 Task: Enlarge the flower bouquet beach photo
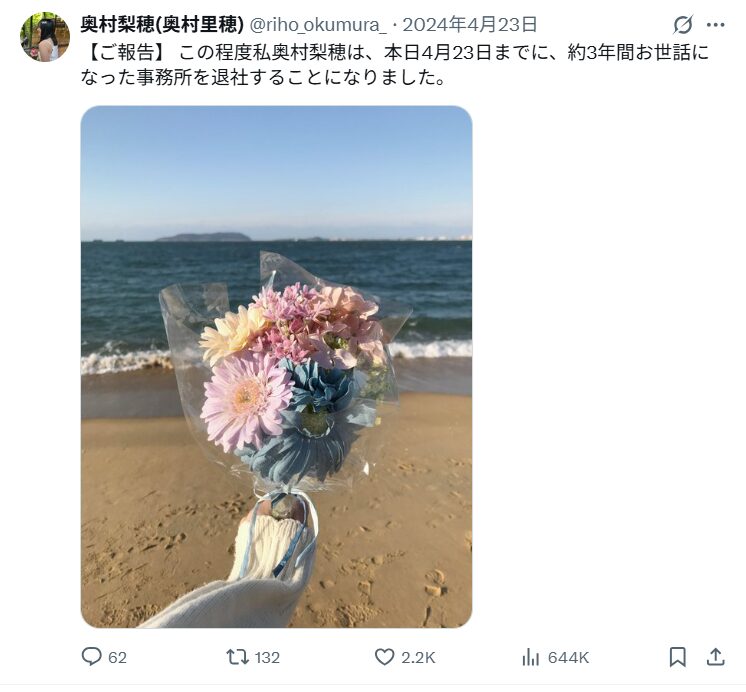[276, 367]
